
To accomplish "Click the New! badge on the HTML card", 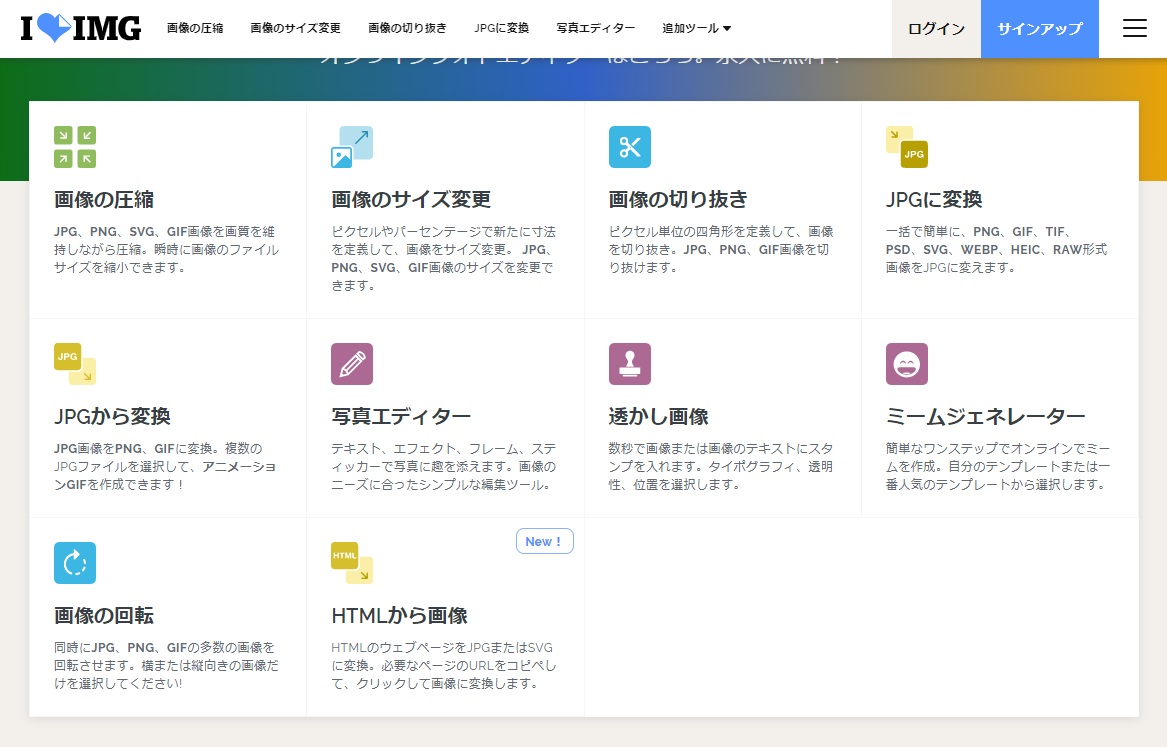I will (x=544, y=541).
